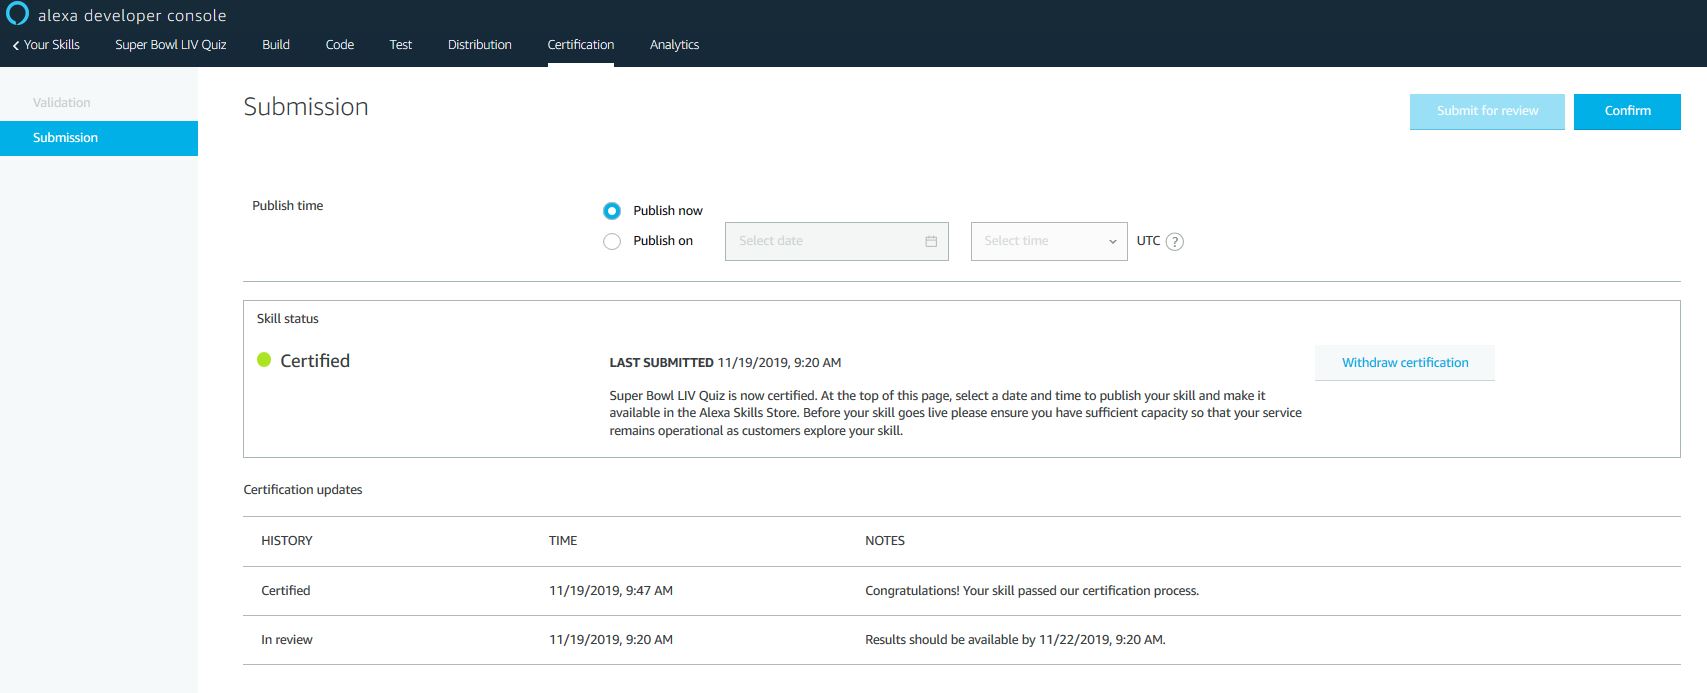Click the UTC help question mark icon
The height and width of the screenshot is (693, 1707).
pyautogui.click(x=1175, y=242)
